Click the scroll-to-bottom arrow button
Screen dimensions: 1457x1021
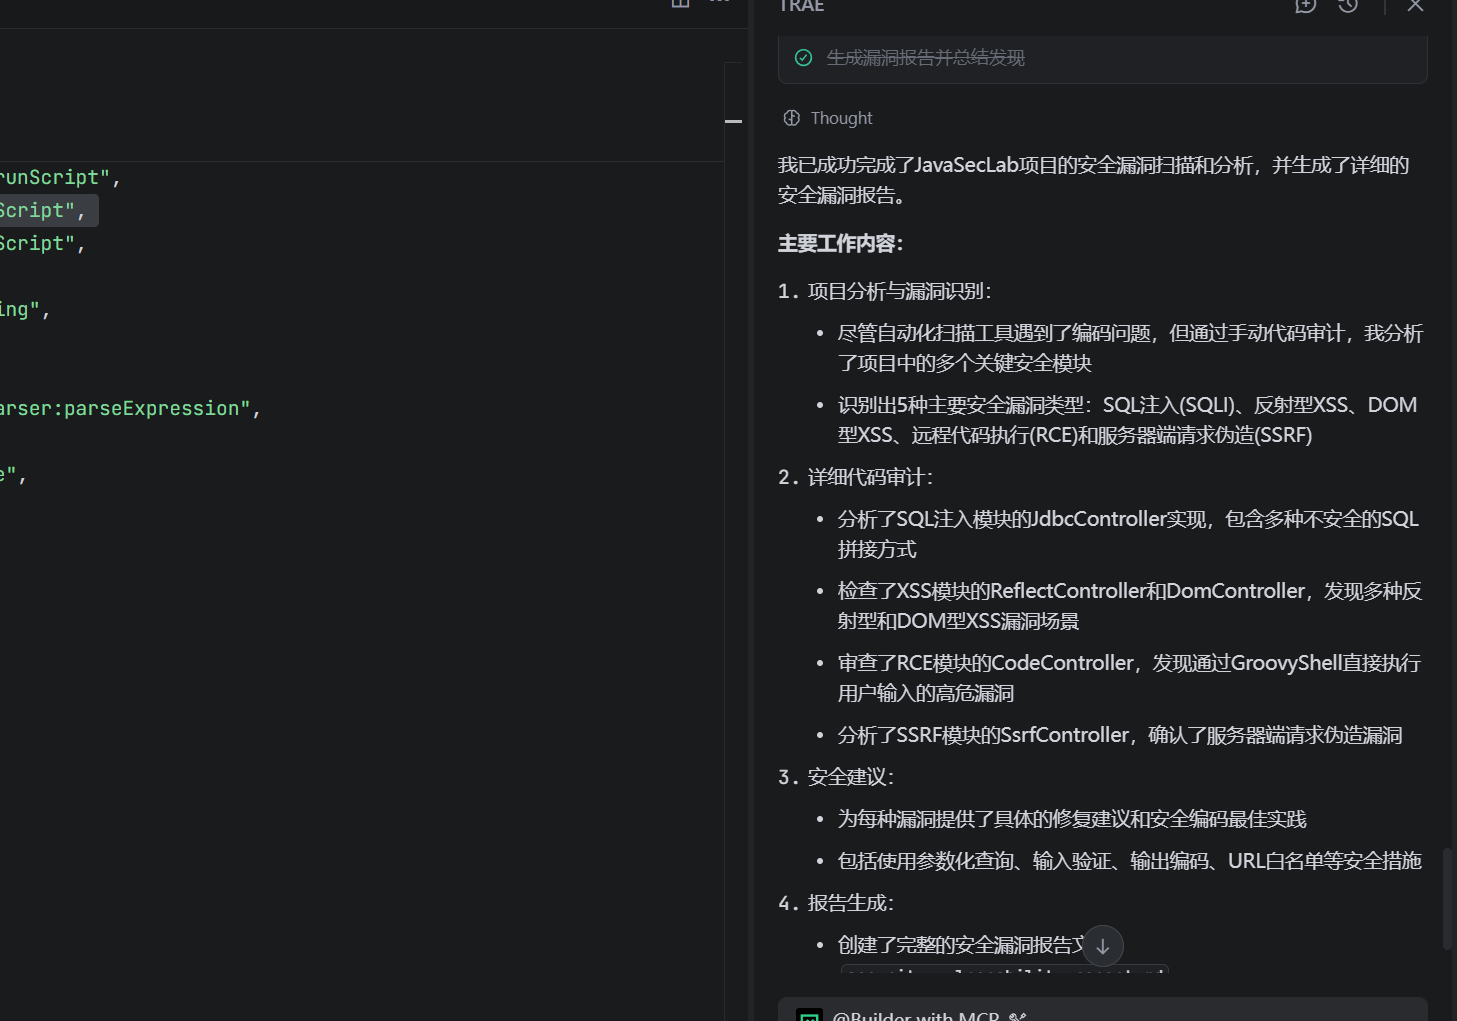[1102, 945]
